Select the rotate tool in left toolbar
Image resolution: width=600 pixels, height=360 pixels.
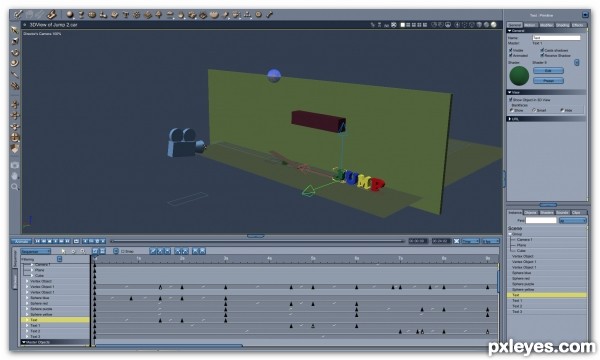(15, 52)
